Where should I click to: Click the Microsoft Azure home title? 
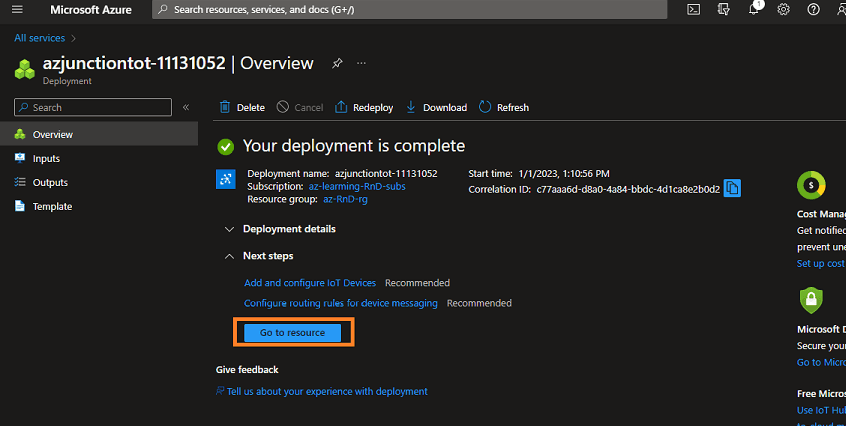91,9
